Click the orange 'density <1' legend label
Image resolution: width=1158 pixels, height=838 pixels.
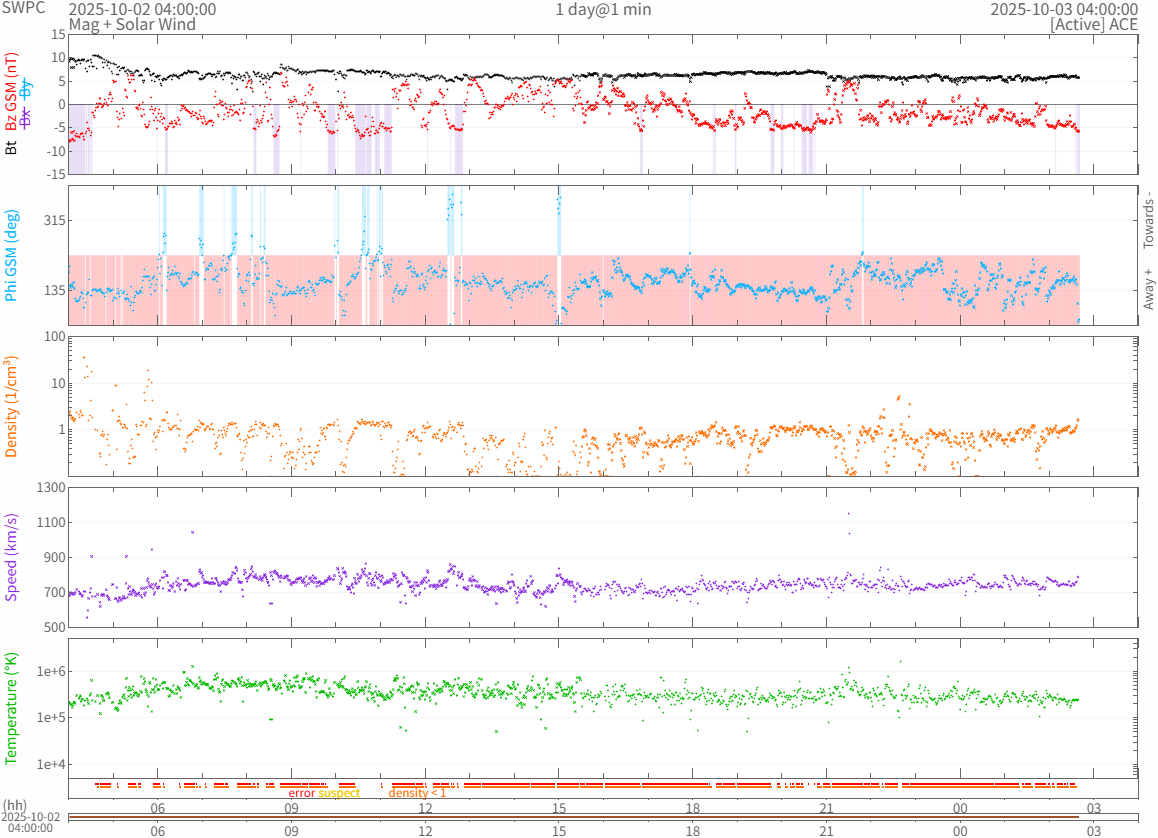pyautogui.click(x=417, y=793)
